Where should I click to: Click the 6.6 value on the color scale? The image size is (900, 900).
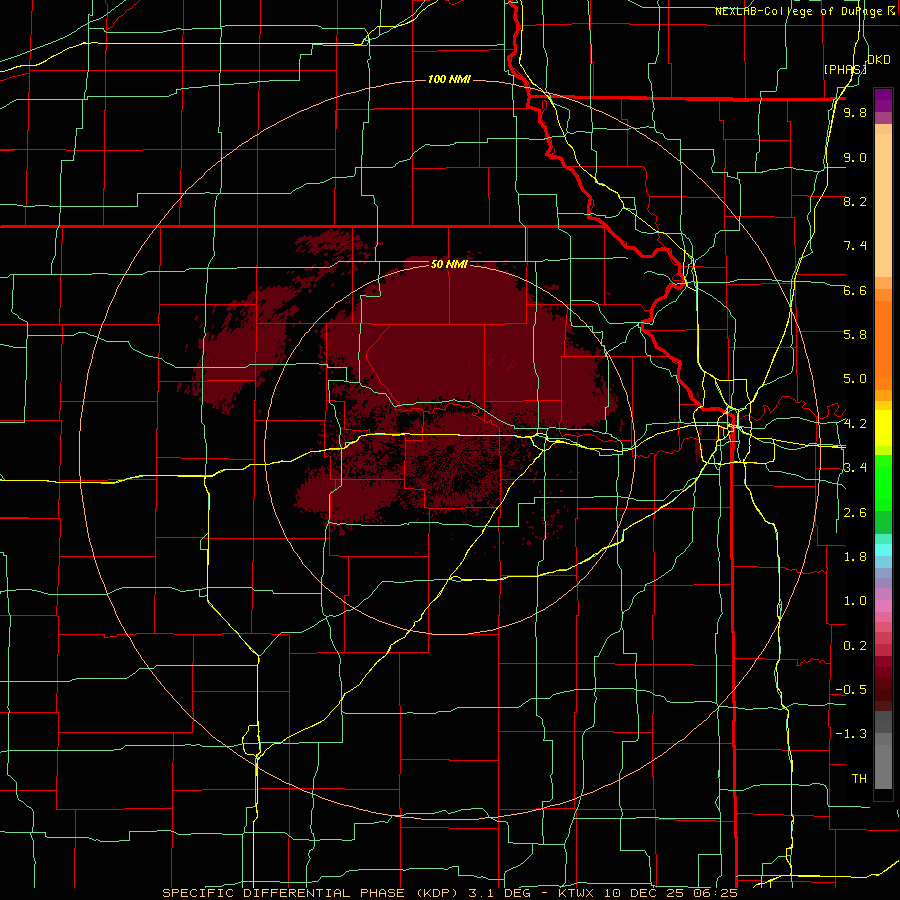point(855,290)
